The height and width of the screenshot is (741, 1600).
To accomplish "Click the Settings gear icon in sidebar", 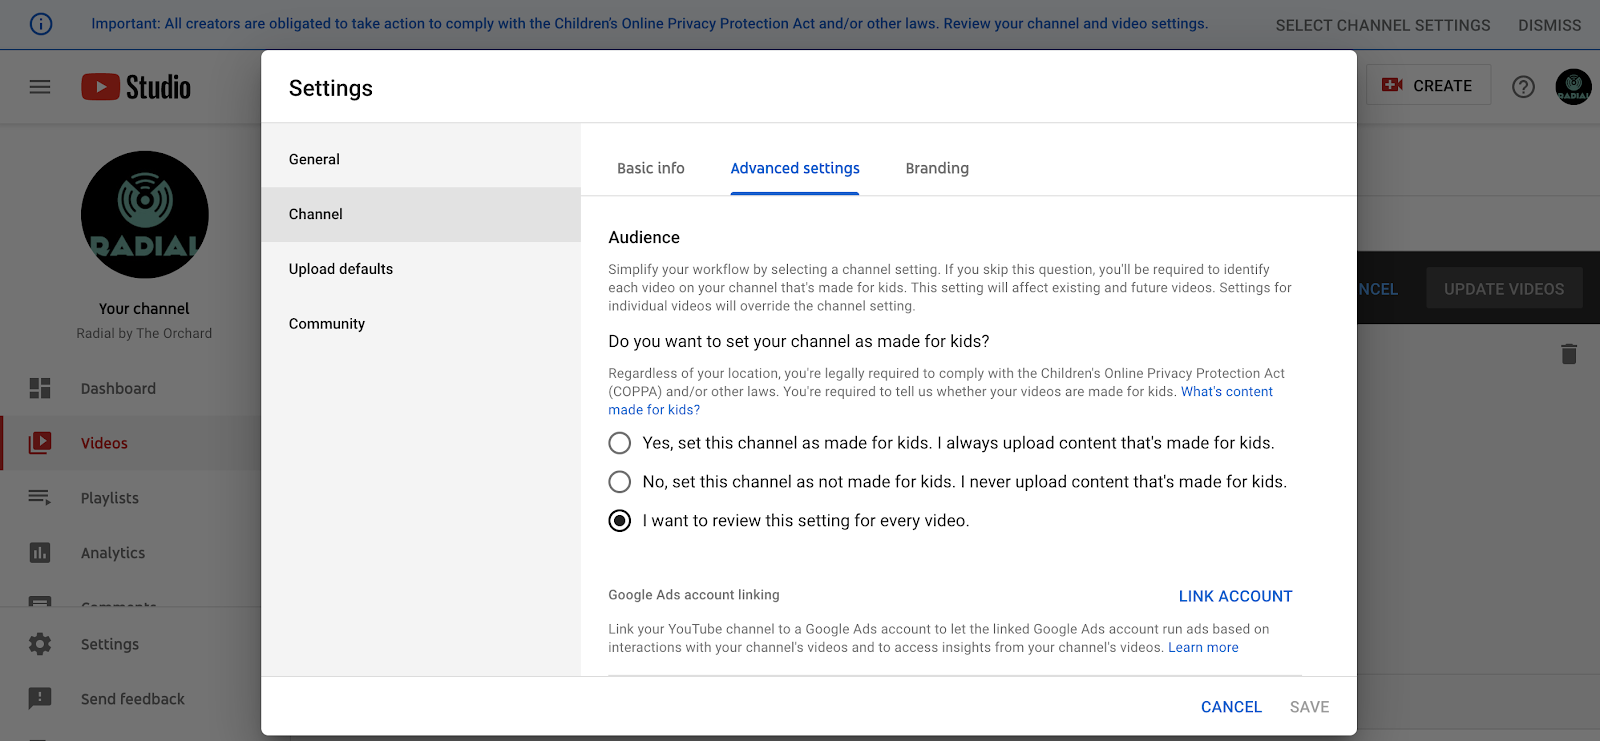I will tap(40, 644).
